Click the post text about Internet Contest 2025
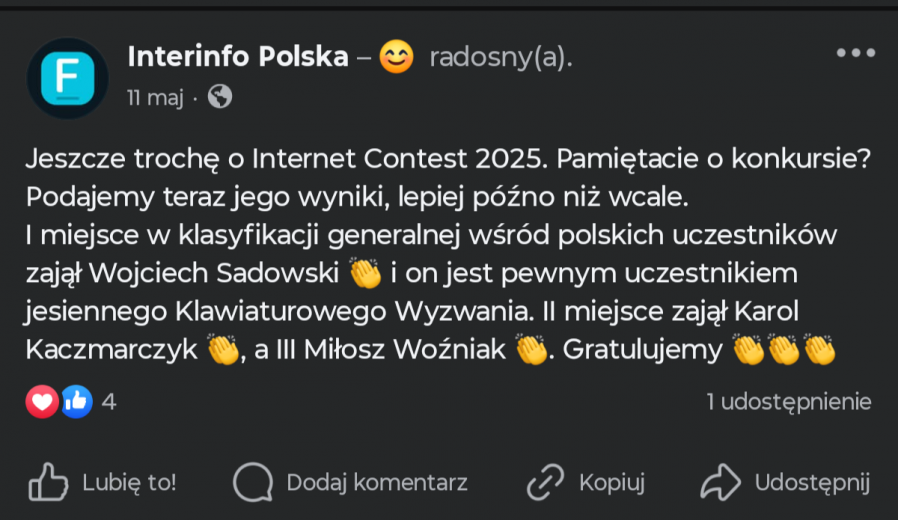Image resolution: width=898 pixels, height=520 pixels. (x=448, y=254)
